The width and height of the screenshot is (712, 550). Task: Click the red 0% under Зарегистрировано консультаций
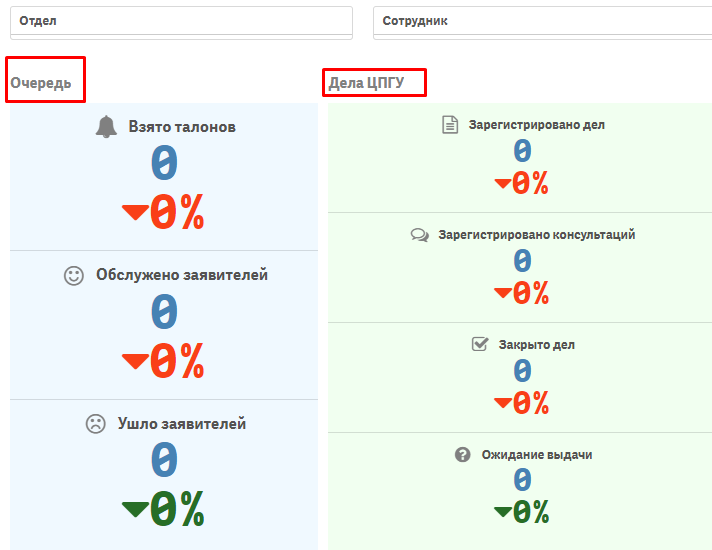[530, 293]
